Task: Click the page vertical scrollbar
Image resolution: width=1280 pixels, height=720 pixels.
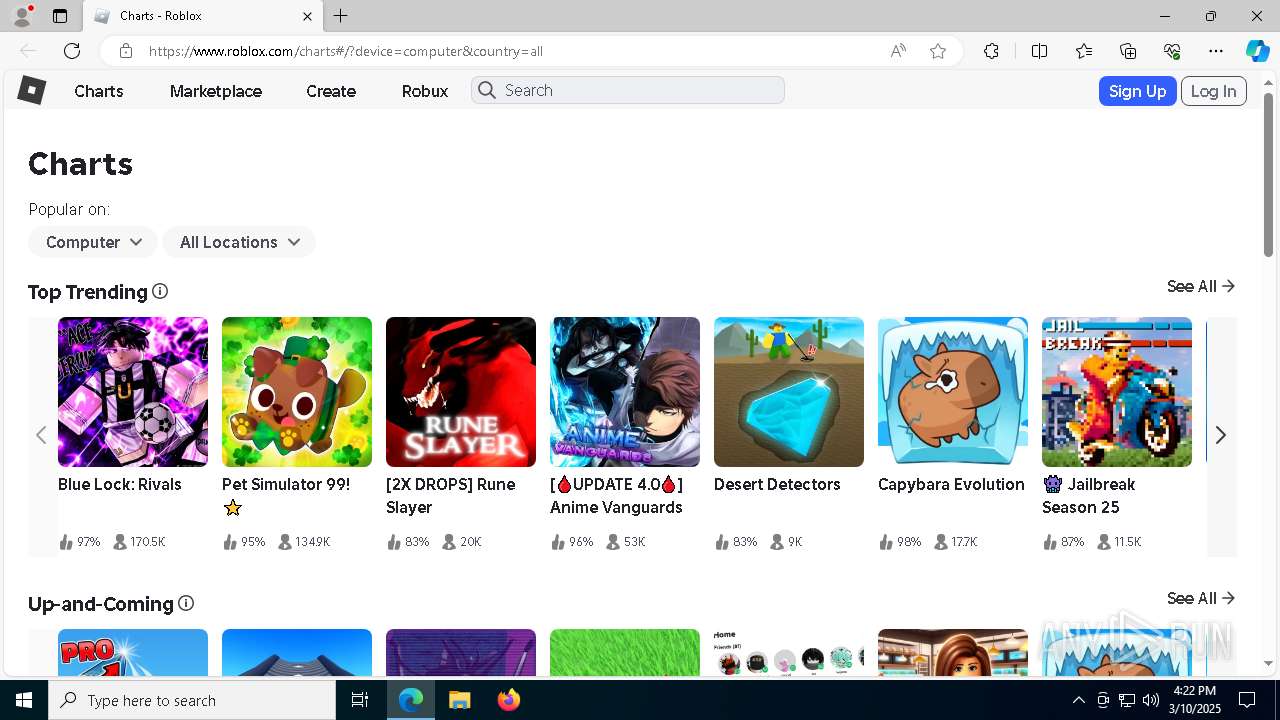Action: 1268,175
